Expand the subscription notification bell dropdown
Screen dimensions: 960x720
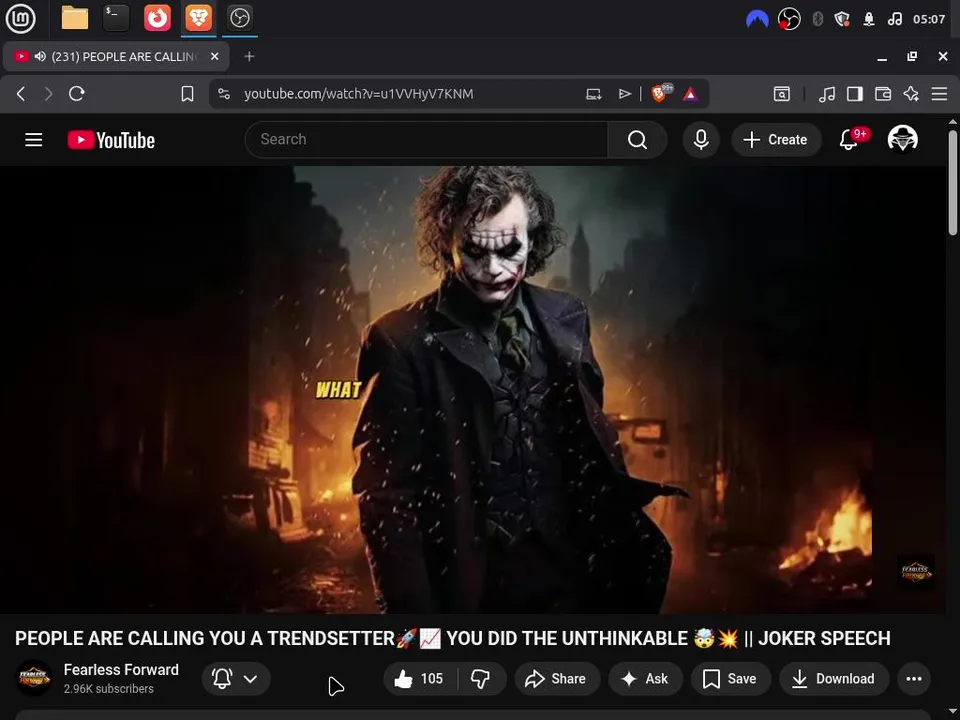click(x=236, y=678)
